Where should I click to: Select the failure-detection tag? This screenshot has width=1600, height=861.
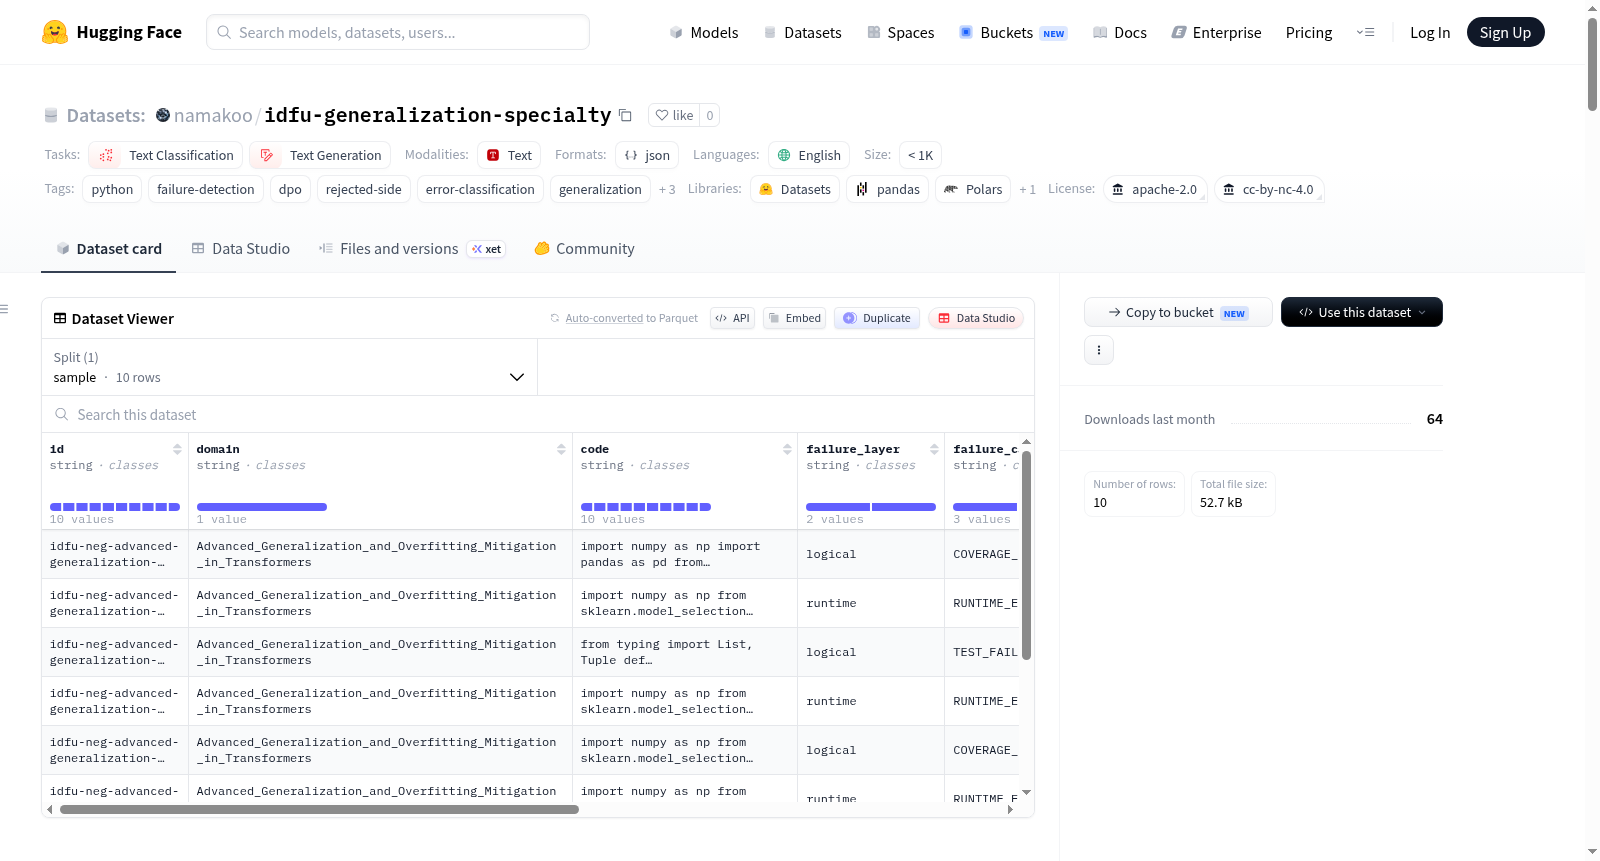click(x=206, y=189)
